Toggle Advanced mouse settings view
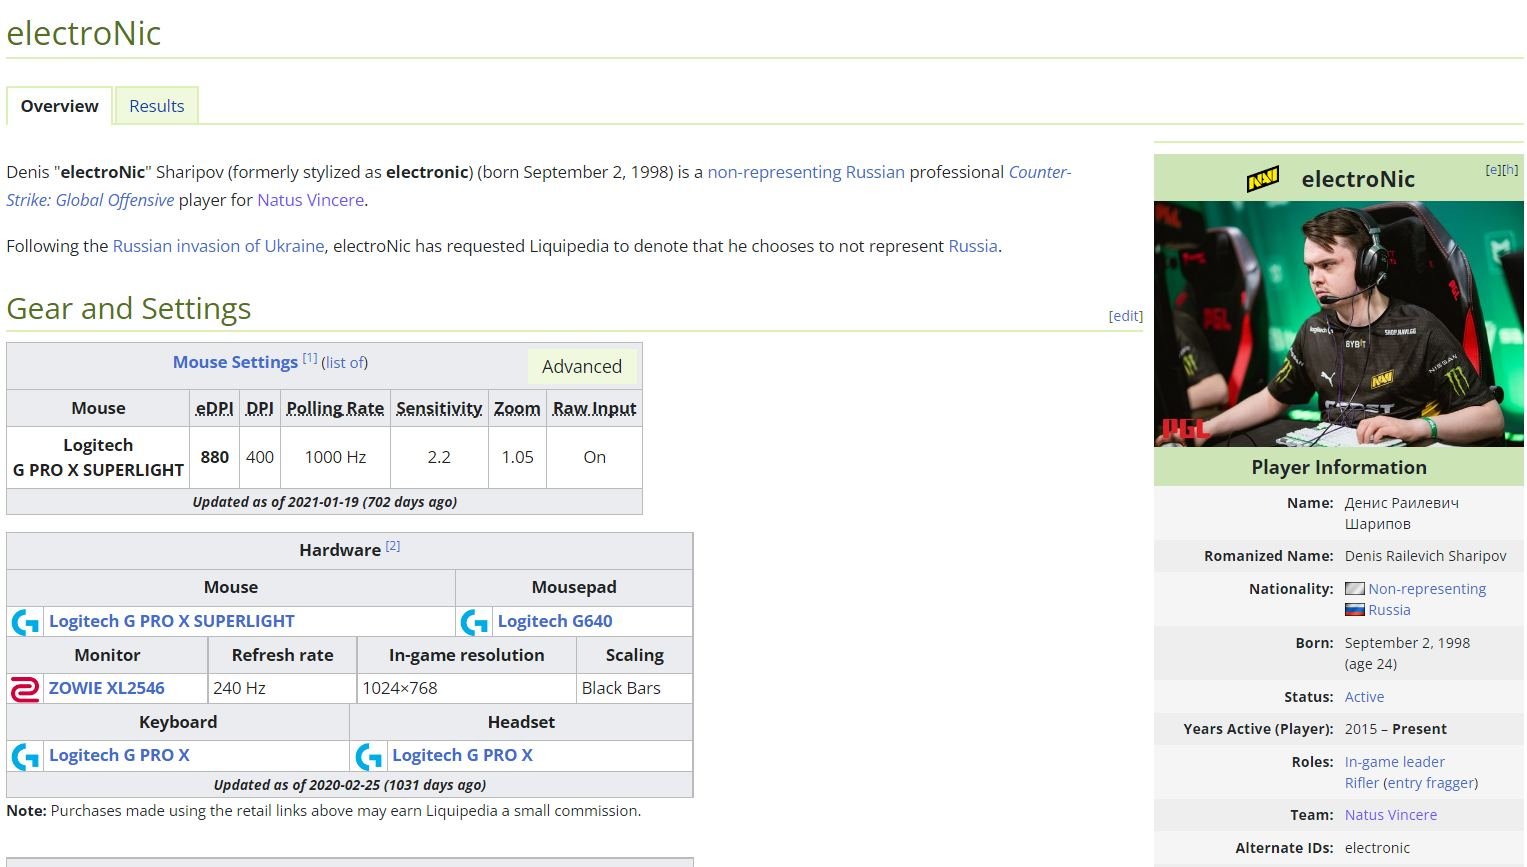The image size is (1527, 867). [581, 367]
